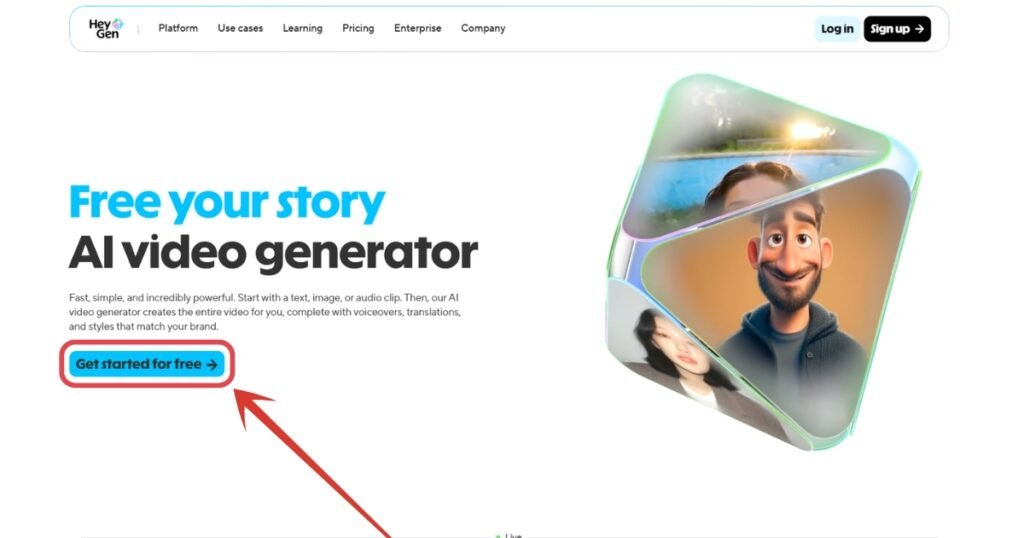Open the Enterprise nav item
The height and width of the screenshot is (538, 1024).
click(x=417, y=29)
